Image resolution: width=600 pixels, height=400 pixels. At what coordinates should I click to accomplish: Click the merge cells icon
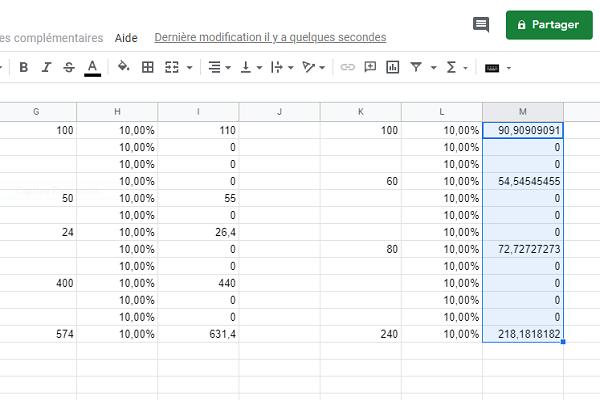pos(172,68)
